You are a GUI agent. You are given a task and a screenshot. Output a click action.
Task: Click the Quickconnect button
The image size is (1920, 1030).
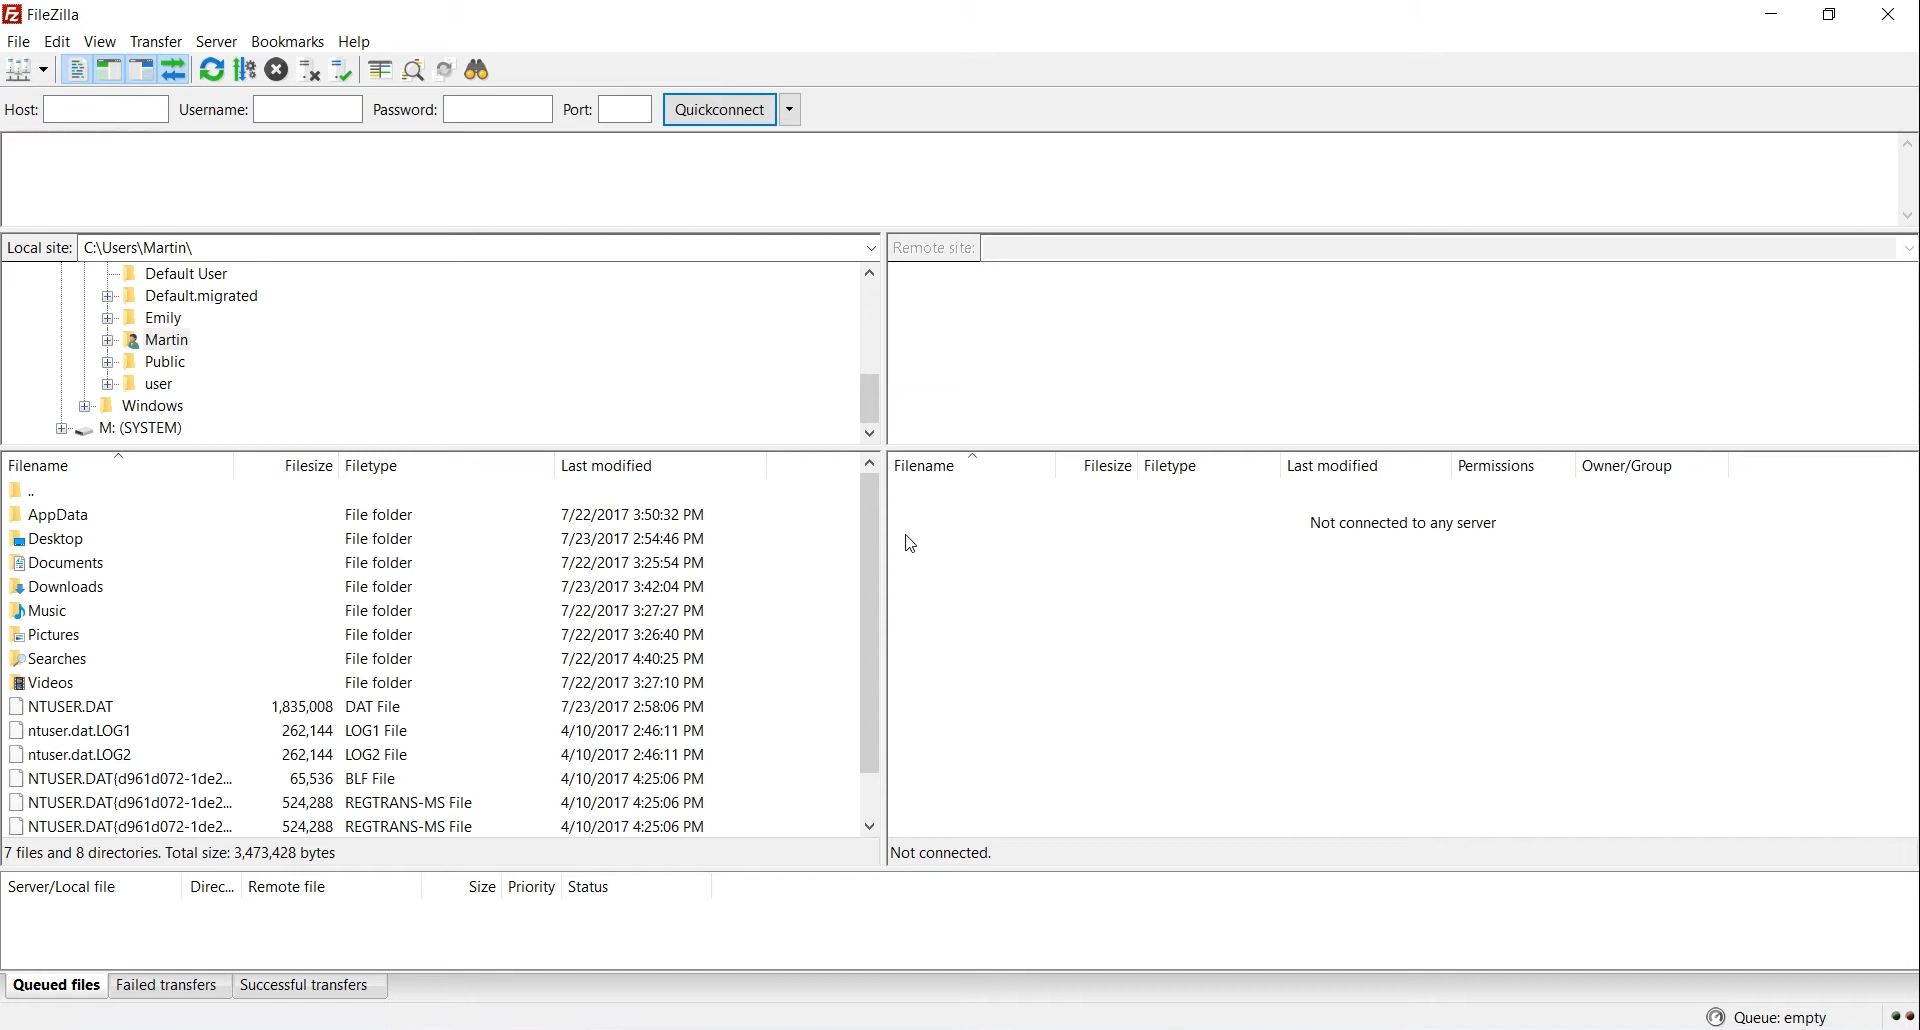(x=720, y=110)
